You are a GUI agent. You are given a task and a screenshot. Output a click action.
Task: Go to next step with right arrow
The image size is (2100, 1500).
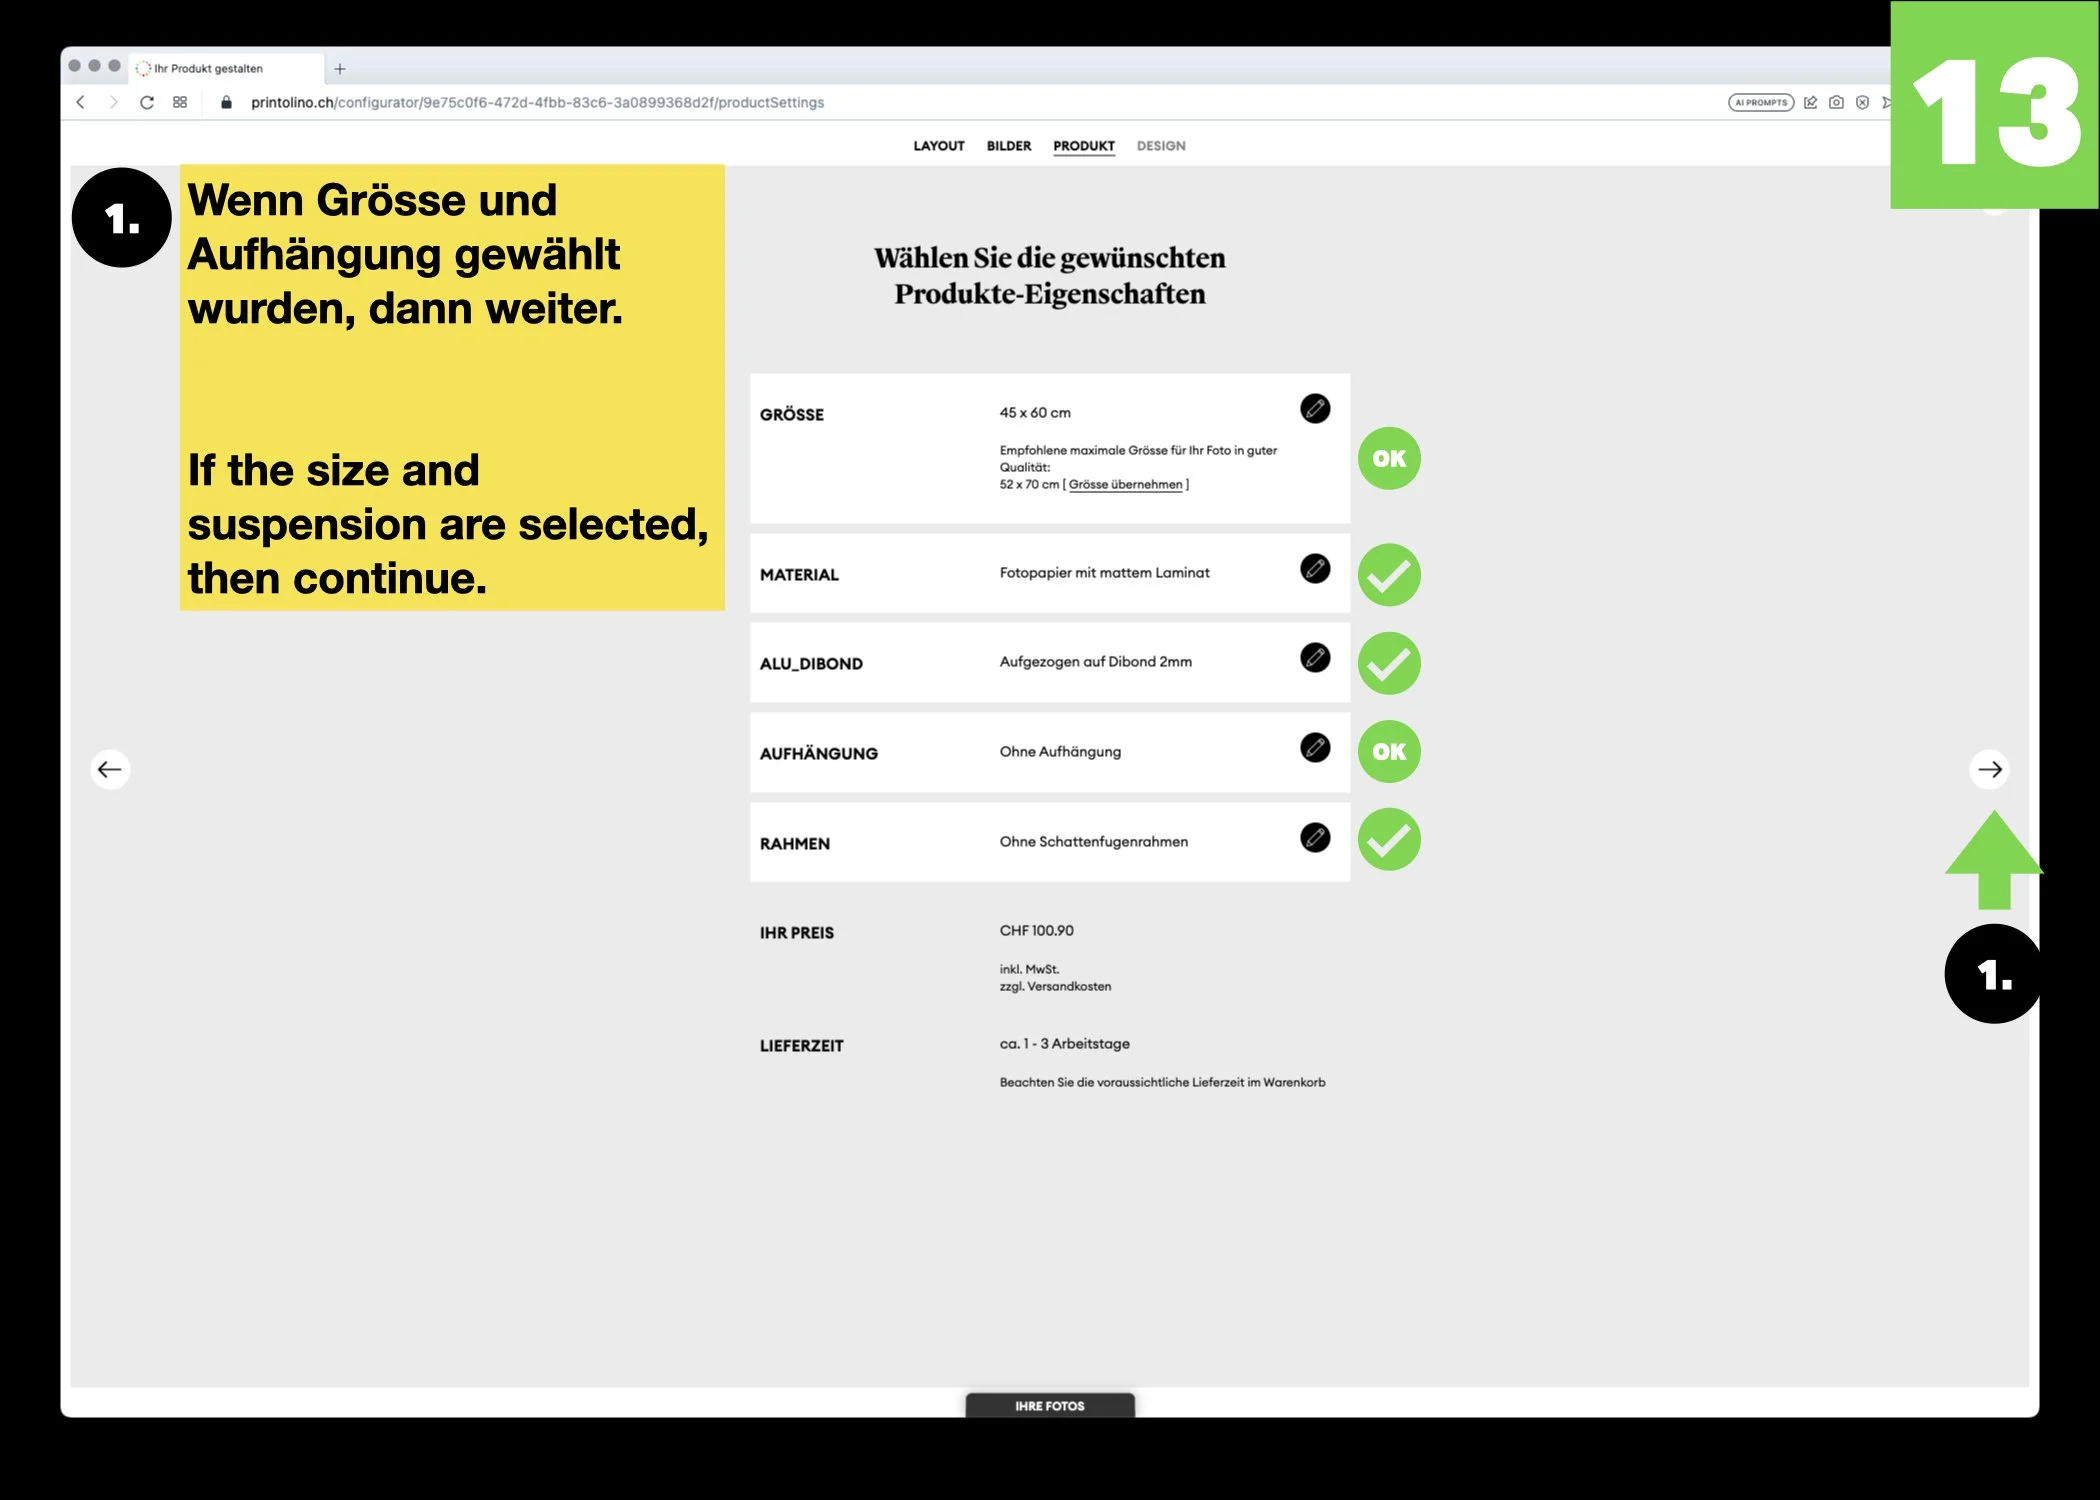pos(1989,769)
